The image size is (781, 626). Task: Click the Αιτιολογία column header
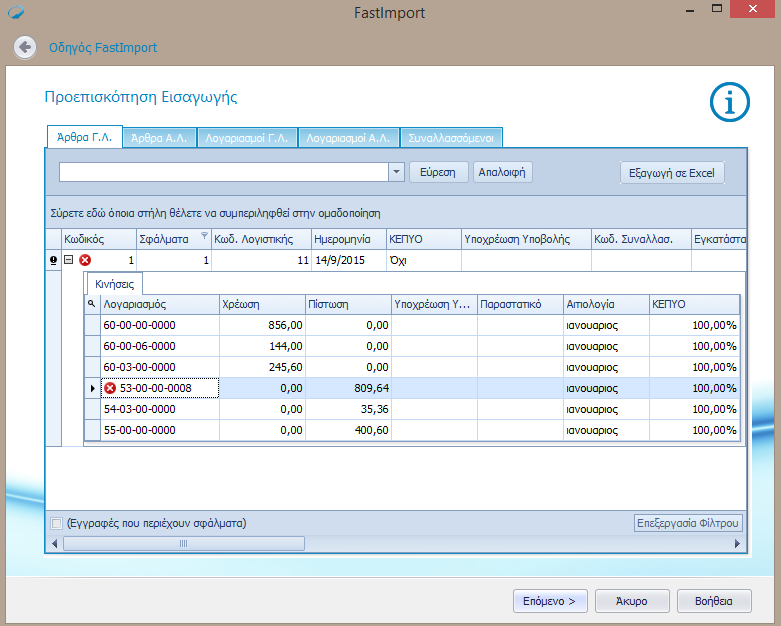[x=606, y=304]
